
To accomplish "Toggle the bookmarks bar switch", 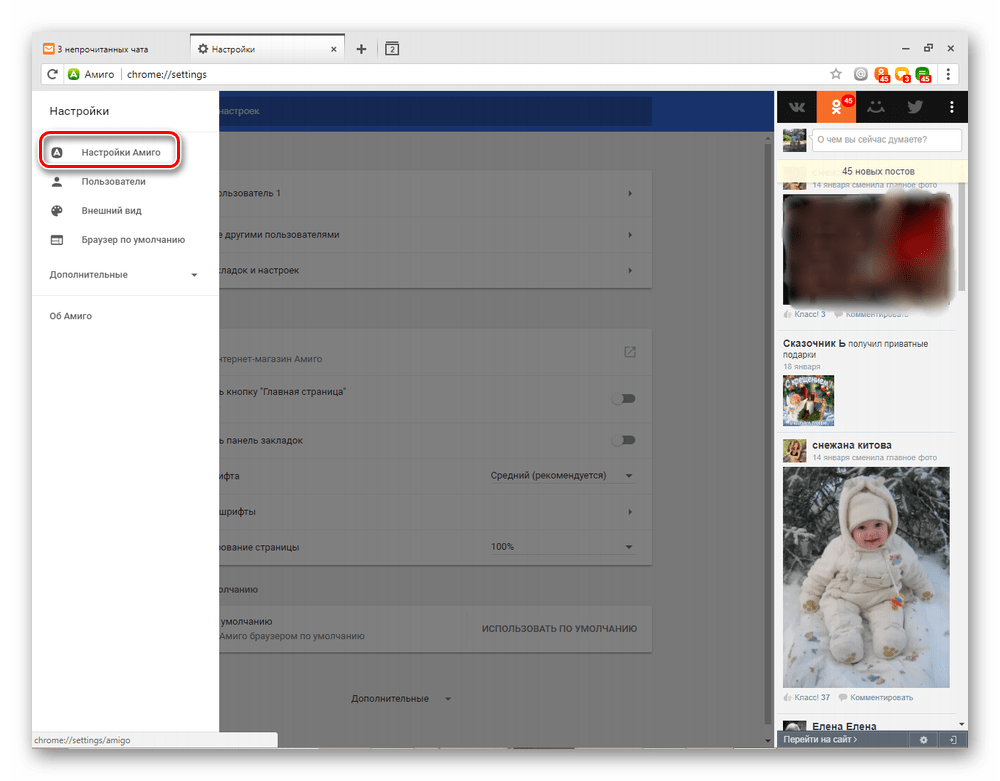I will [624, 440].
